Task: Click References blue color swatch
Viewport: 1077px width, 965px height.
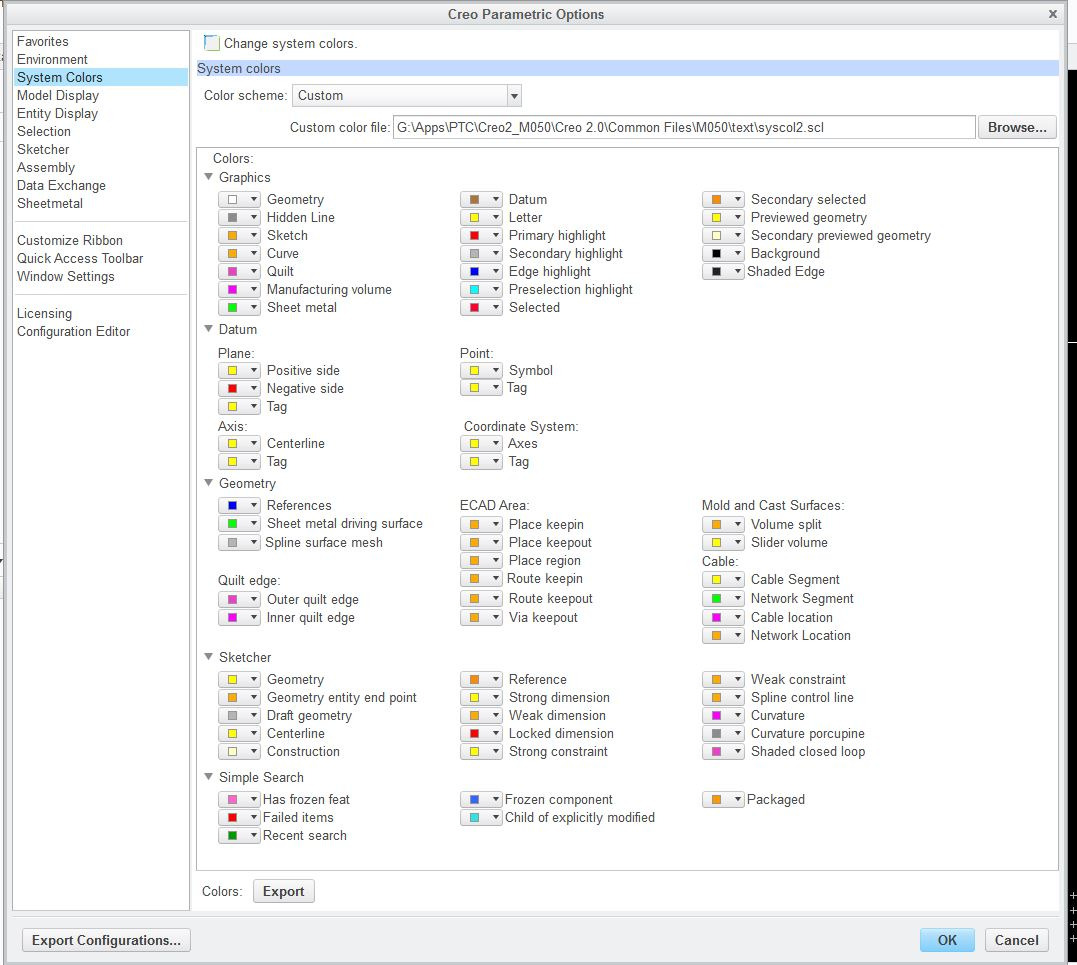Action: pyautogui.click(x=233, y=506)
